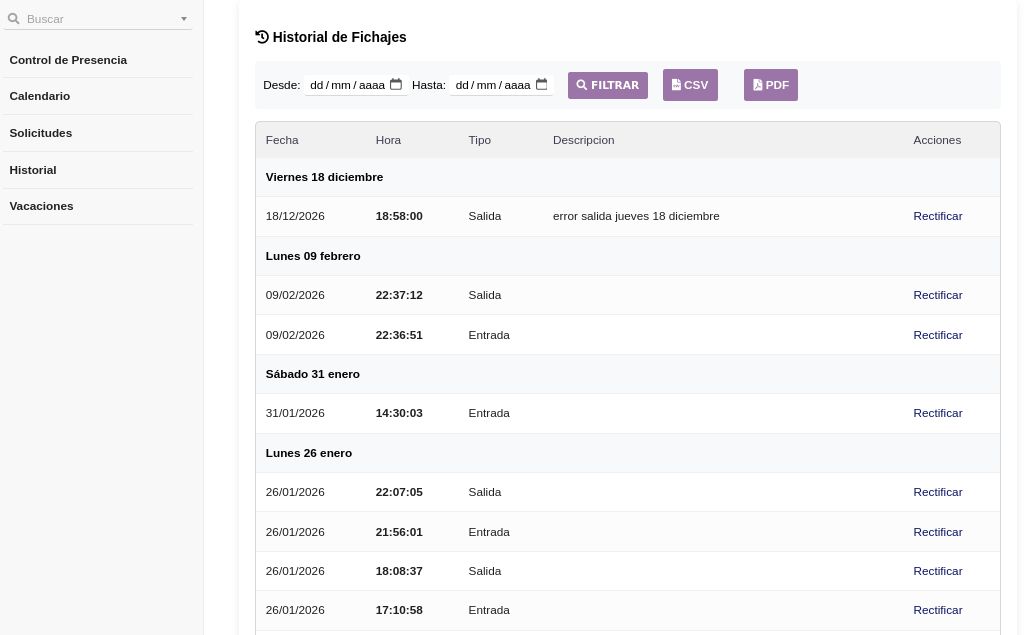Open the Hasta date calendar picker icon
Screen dimensions: 1030x635
pos(542,85)
